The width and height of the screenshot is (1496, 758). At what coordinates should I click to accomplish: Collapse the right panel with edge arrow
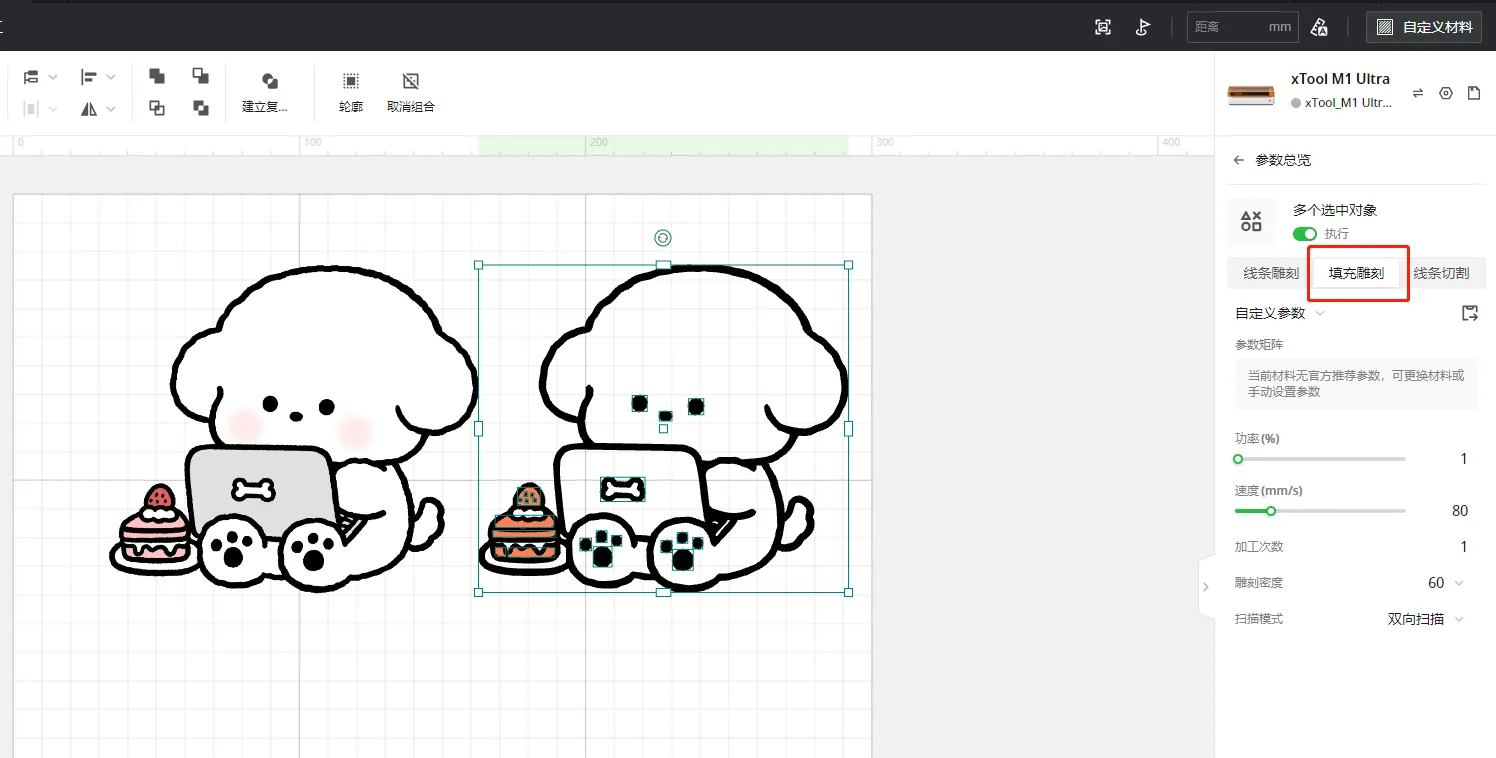pos(1205,587)
